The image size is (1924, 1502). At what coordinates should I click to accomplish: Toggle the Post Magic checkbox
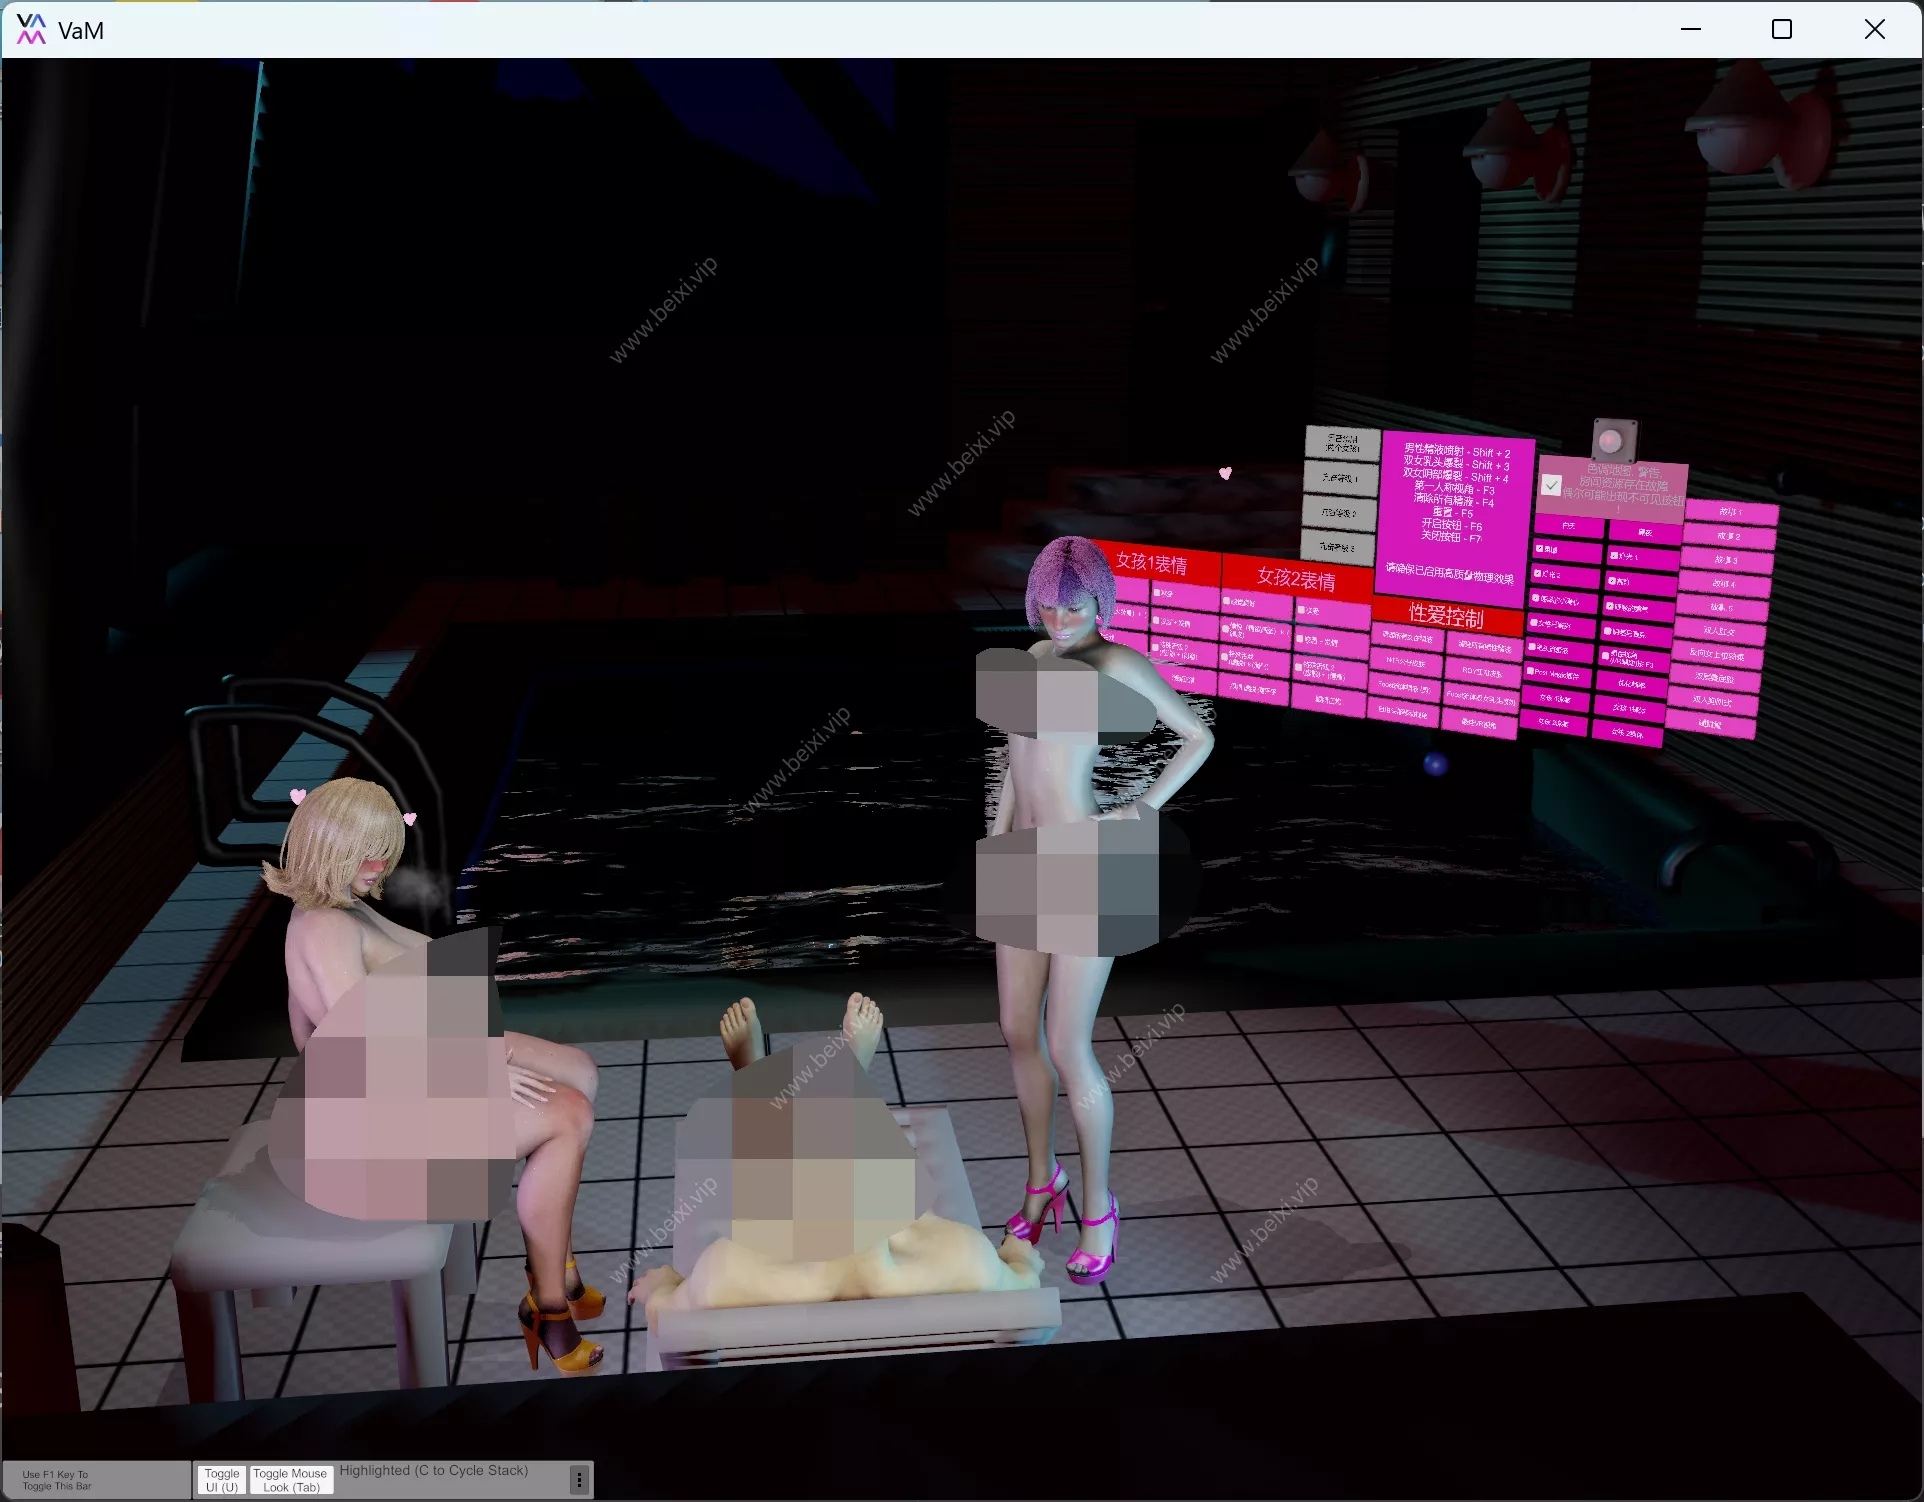click(x=1532, y=671)
